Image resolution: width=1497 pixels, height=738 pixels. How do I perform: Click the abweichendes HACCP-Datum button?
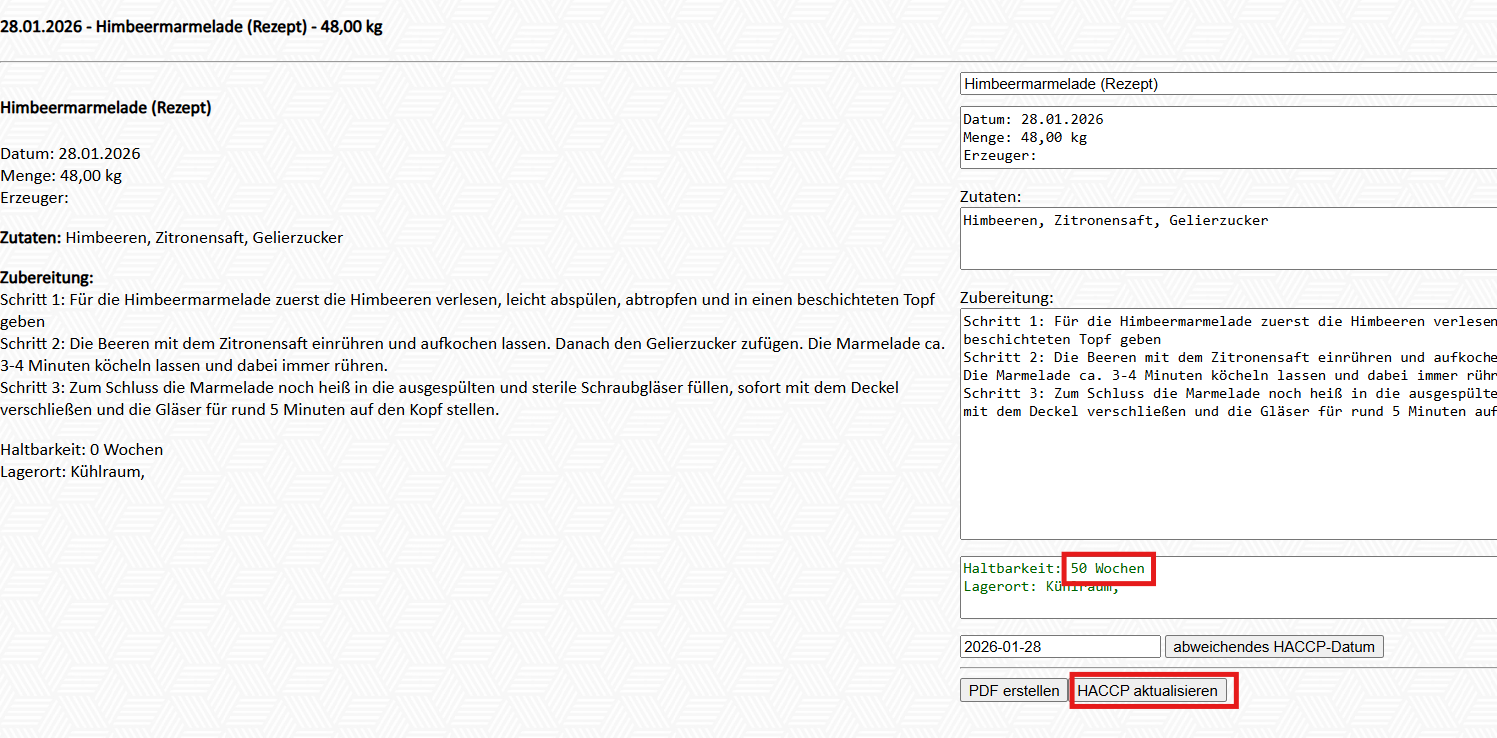pyautogui.click(x=1274, y=647)
